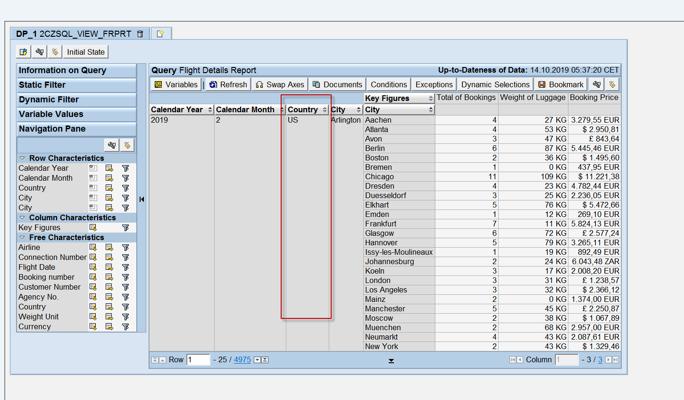Click Swap Axes in query toolbar
Screen dimensions: 684x400
pos(280,85)
